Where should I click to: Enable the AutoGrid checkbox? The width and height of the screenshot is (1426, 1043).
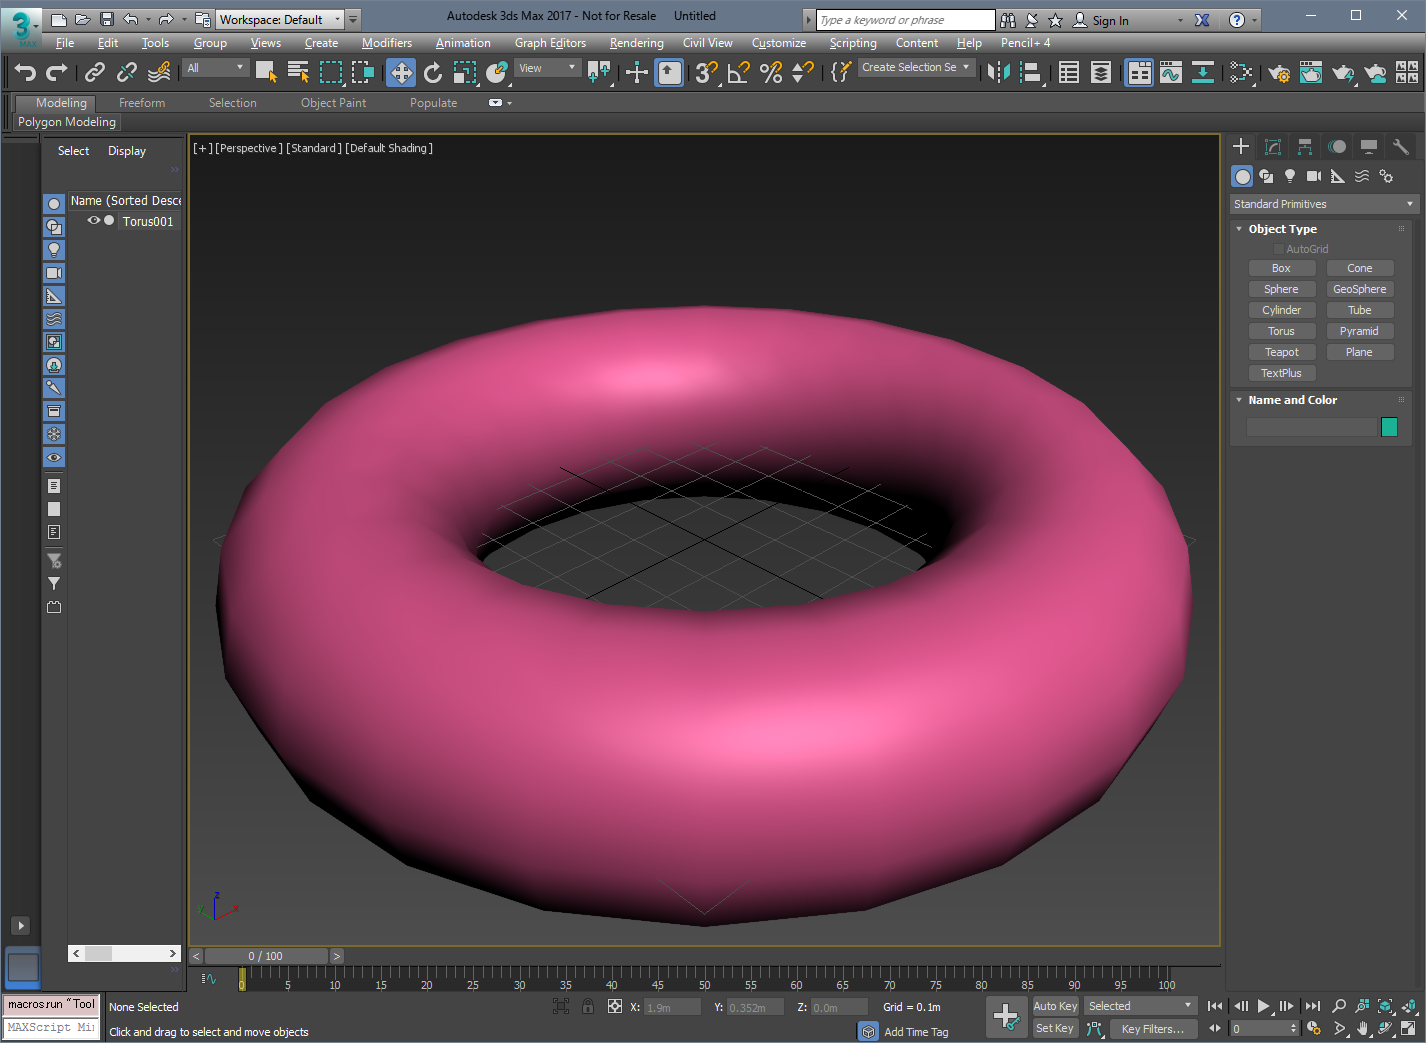pos(1278,249)
